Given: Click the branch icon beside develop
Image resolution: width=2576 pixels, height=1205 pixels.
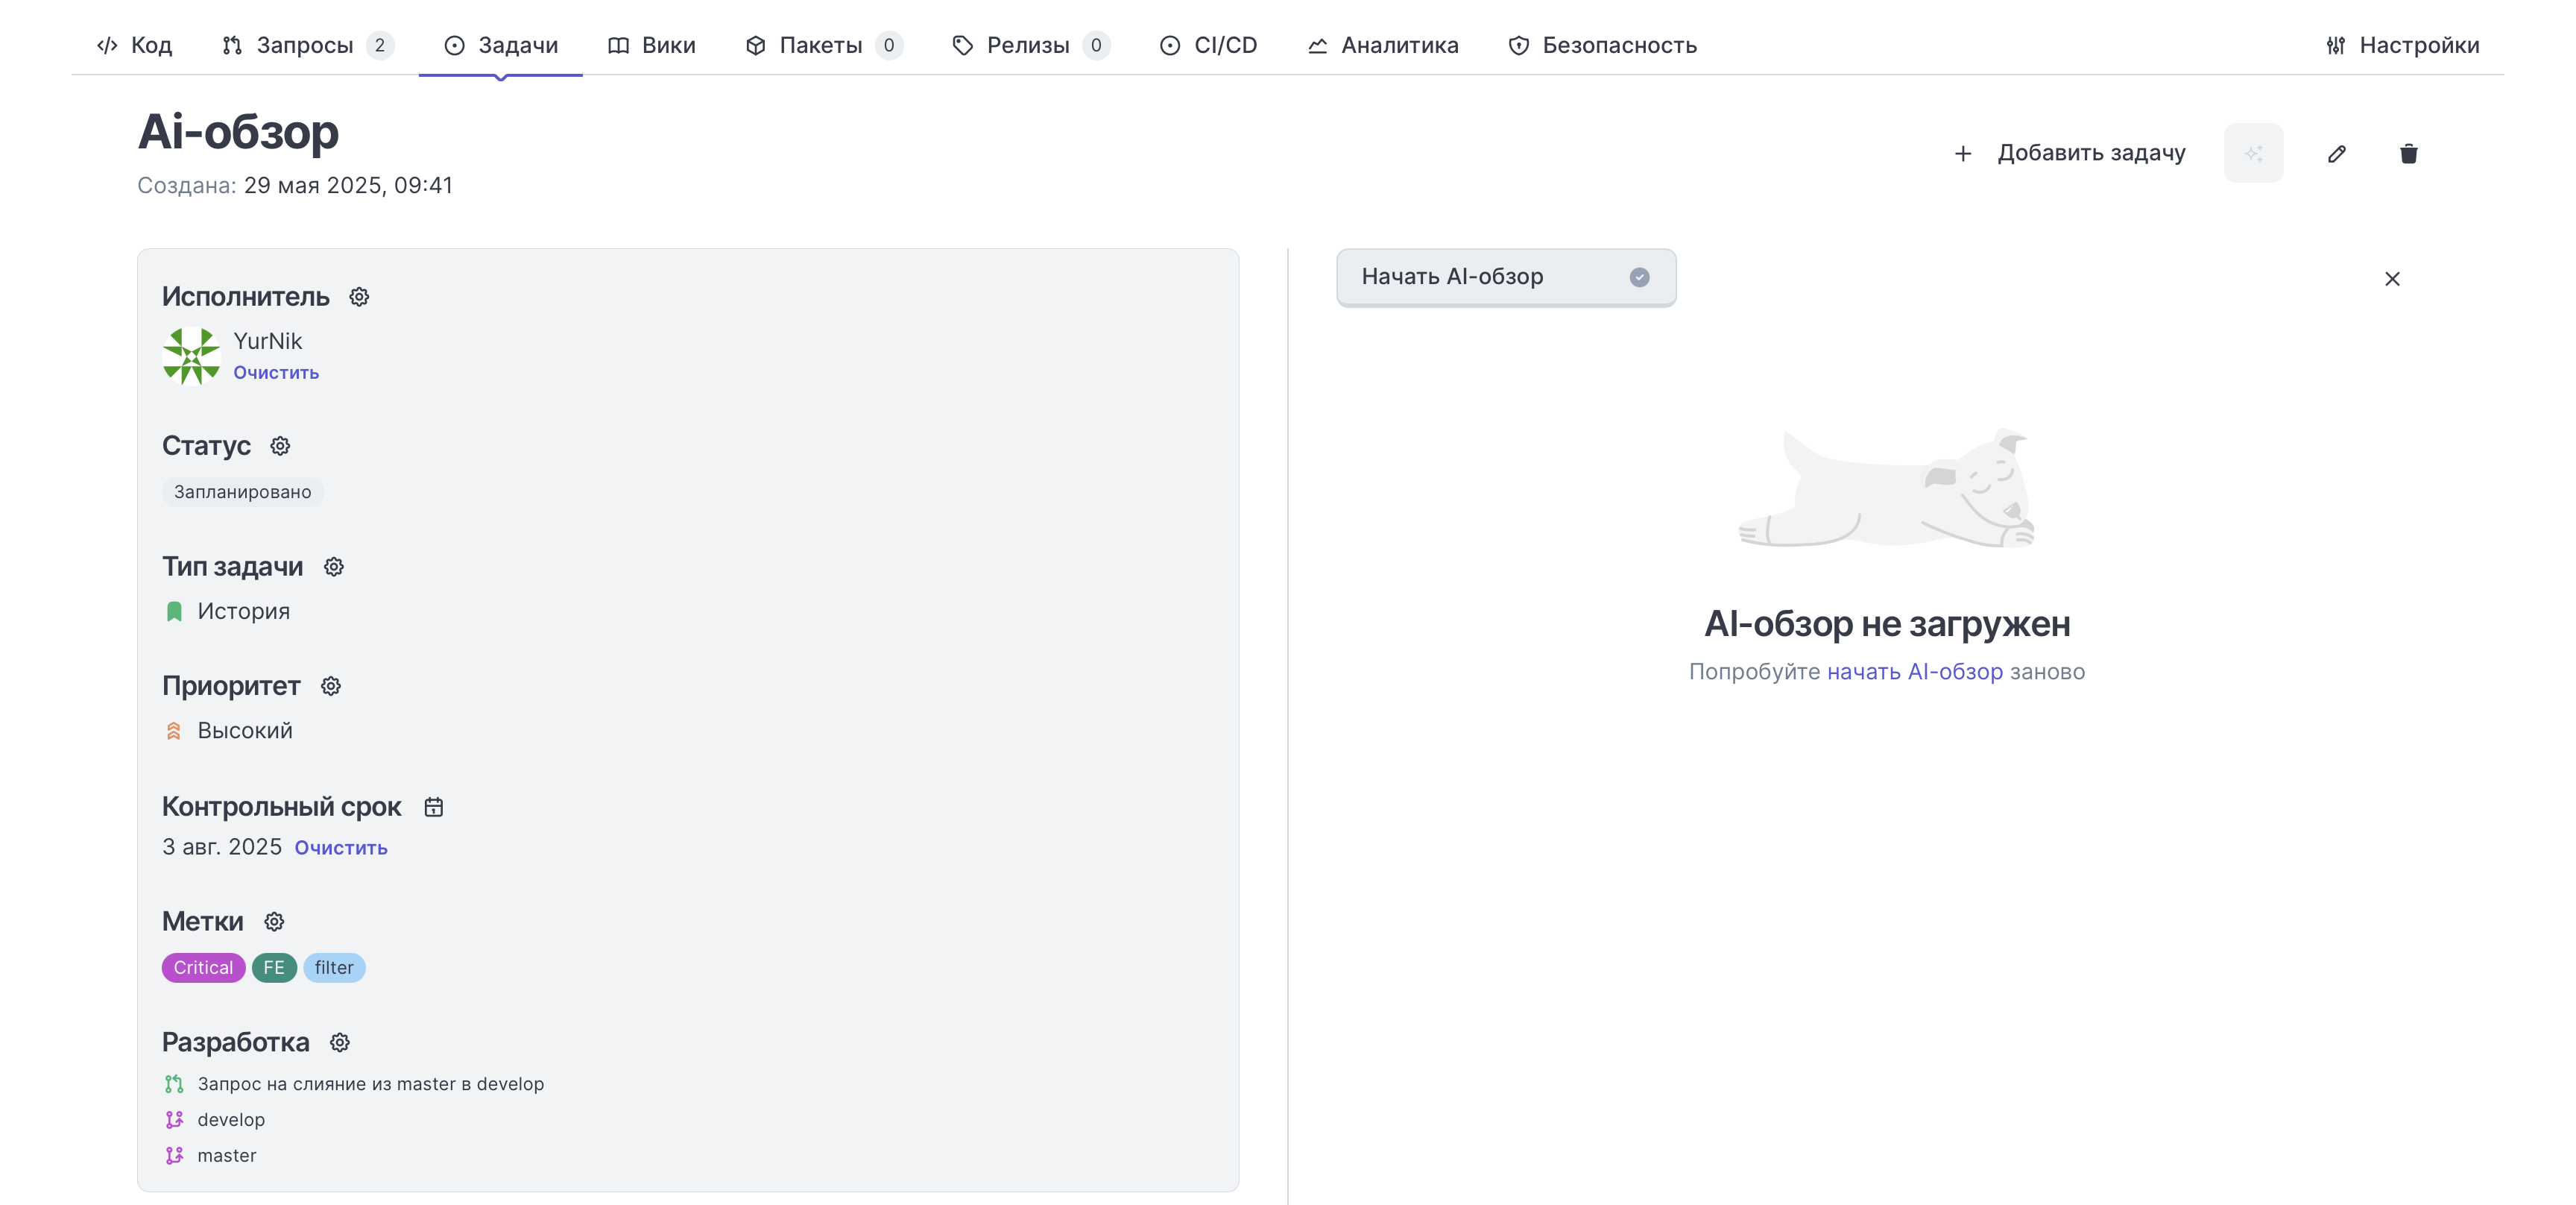Looking at the screenshot, I should click(174, 1120).
